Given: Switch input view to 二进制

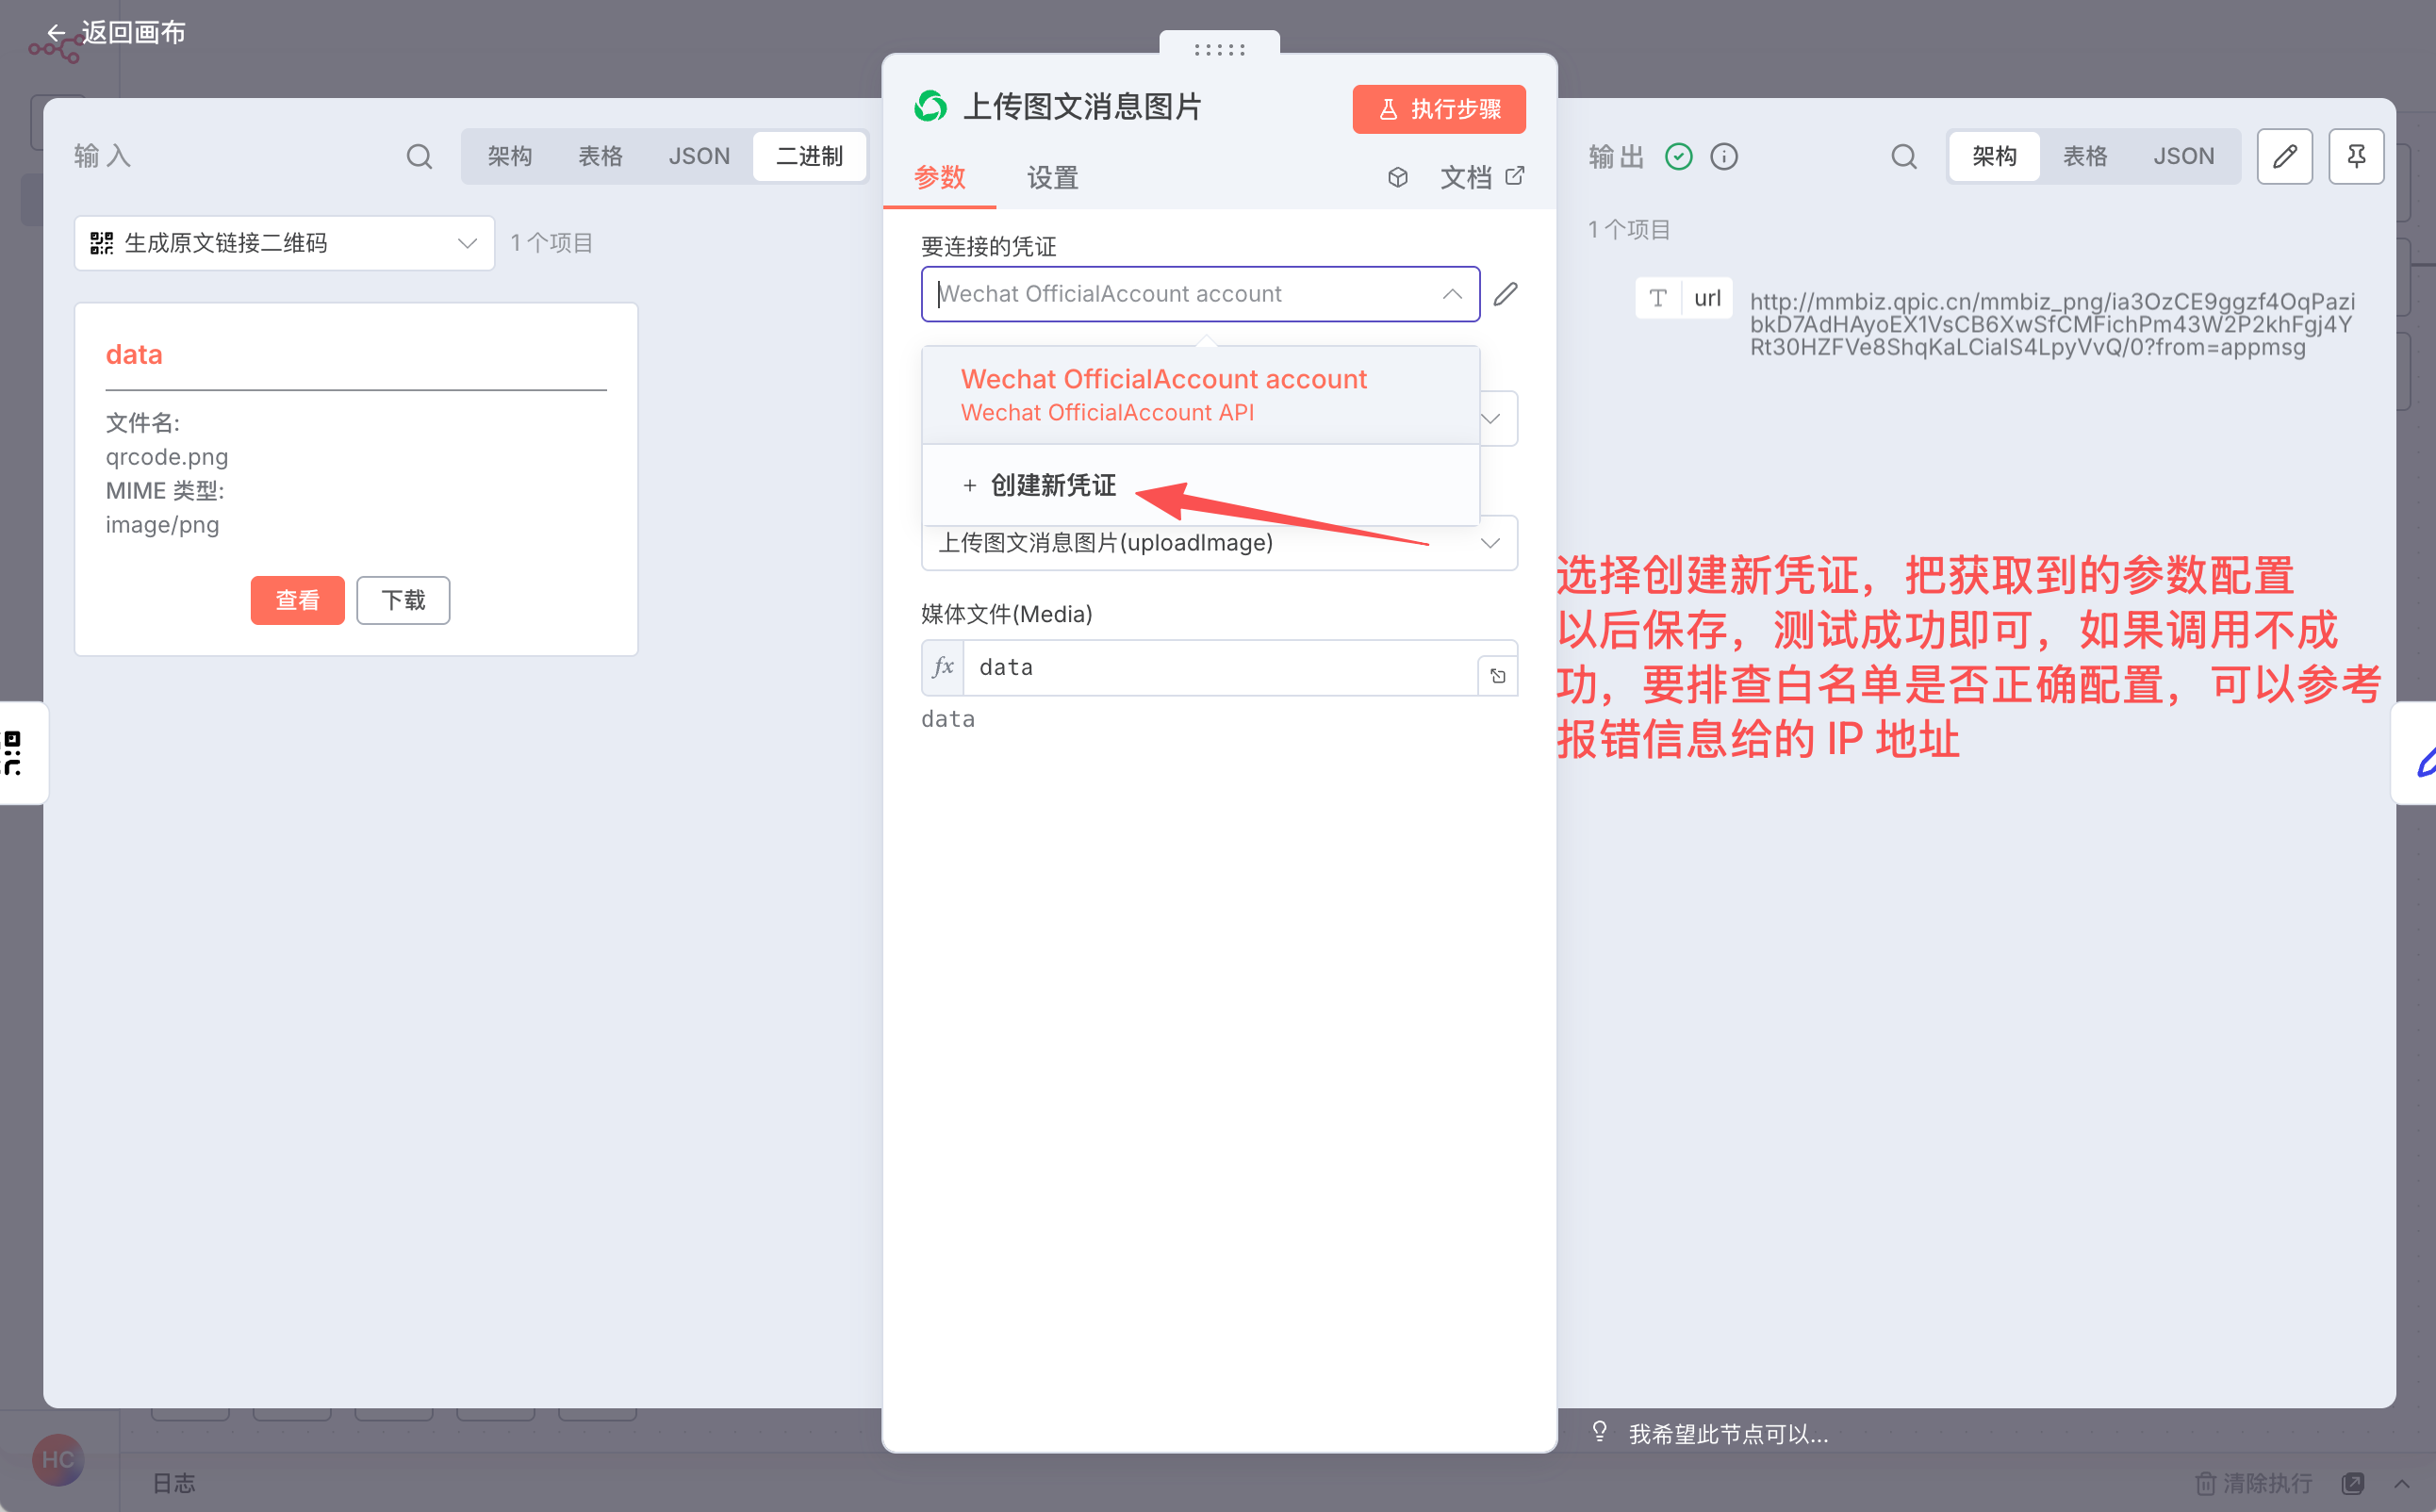Looking at the screenshot, I should click(x=809, y=157).
